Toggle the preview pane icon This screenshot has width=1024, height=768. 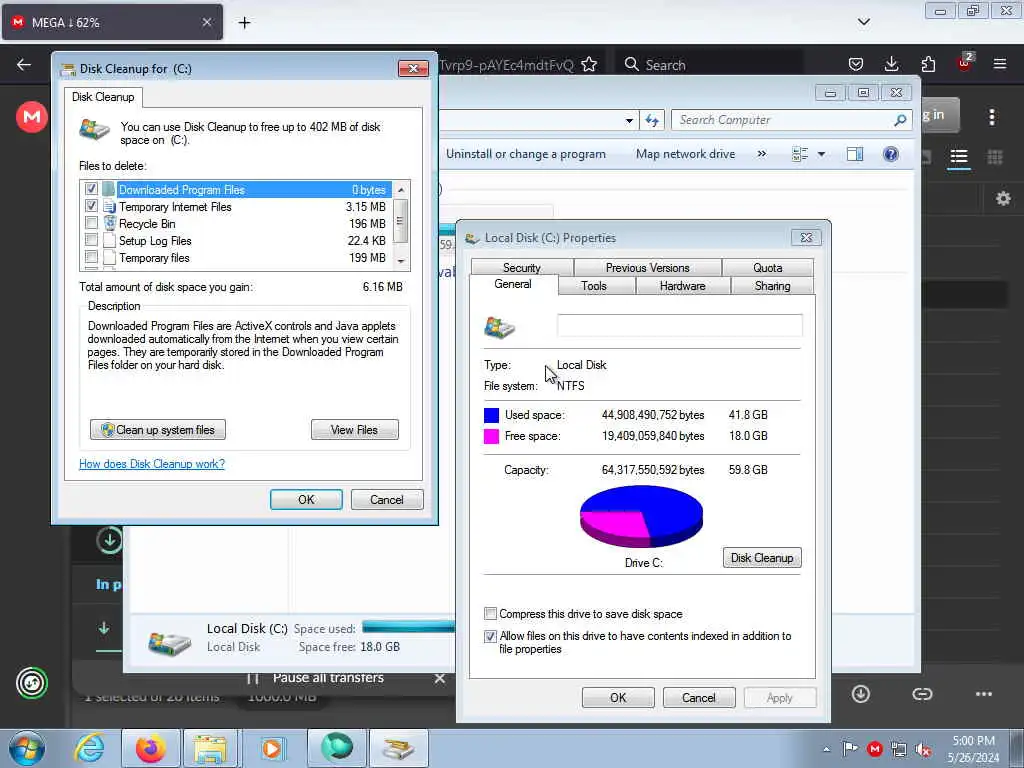pyautogui.click(x=855, y=154)
